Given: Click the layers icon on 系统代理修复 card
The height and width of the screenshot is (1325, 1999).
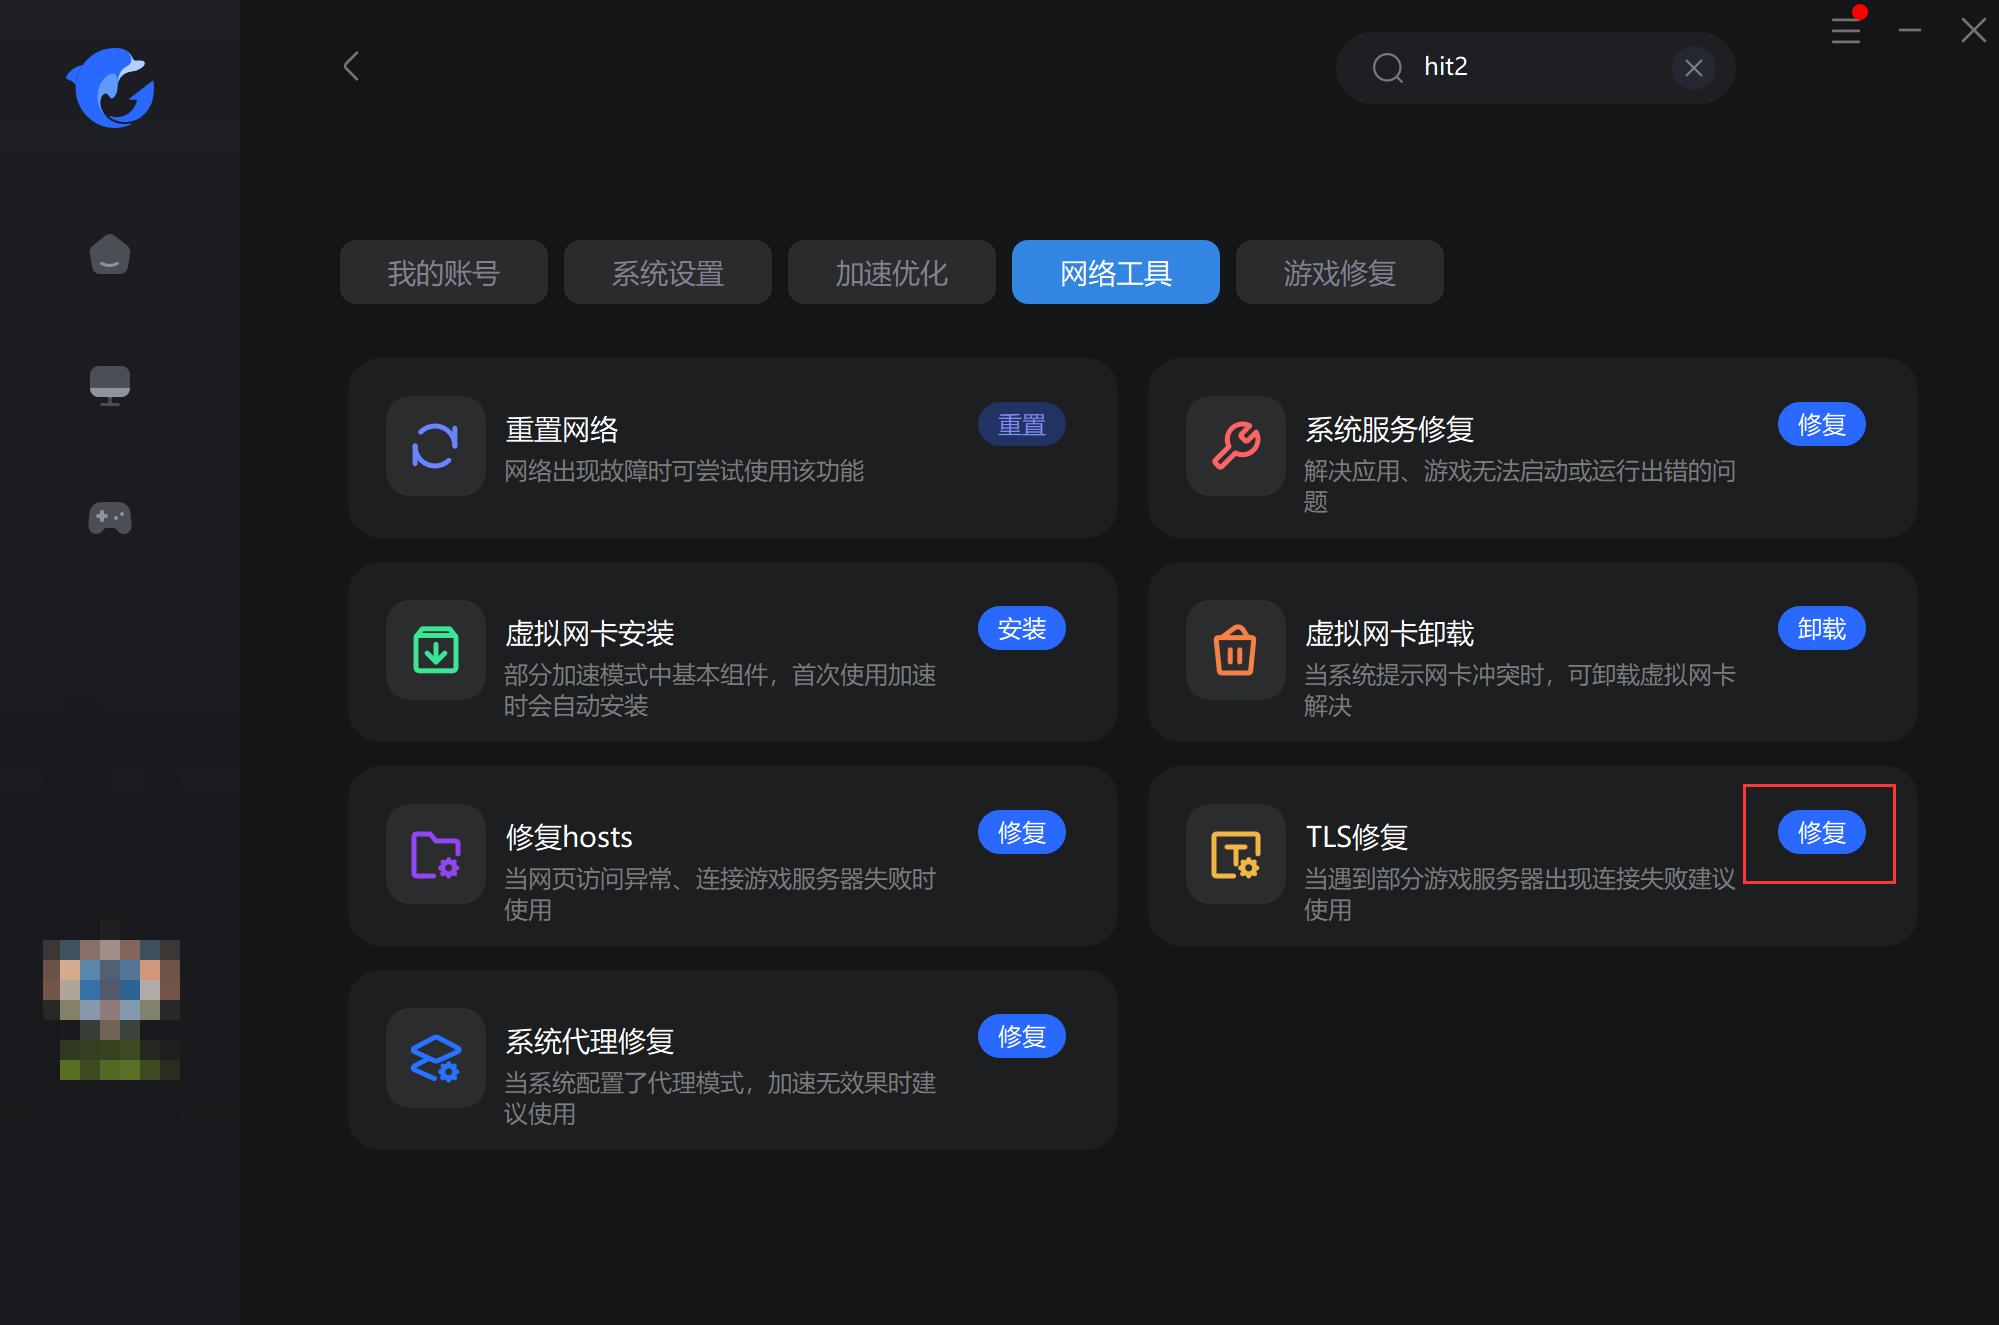Looking at the screenshot, I should [x=435, y=1059].
